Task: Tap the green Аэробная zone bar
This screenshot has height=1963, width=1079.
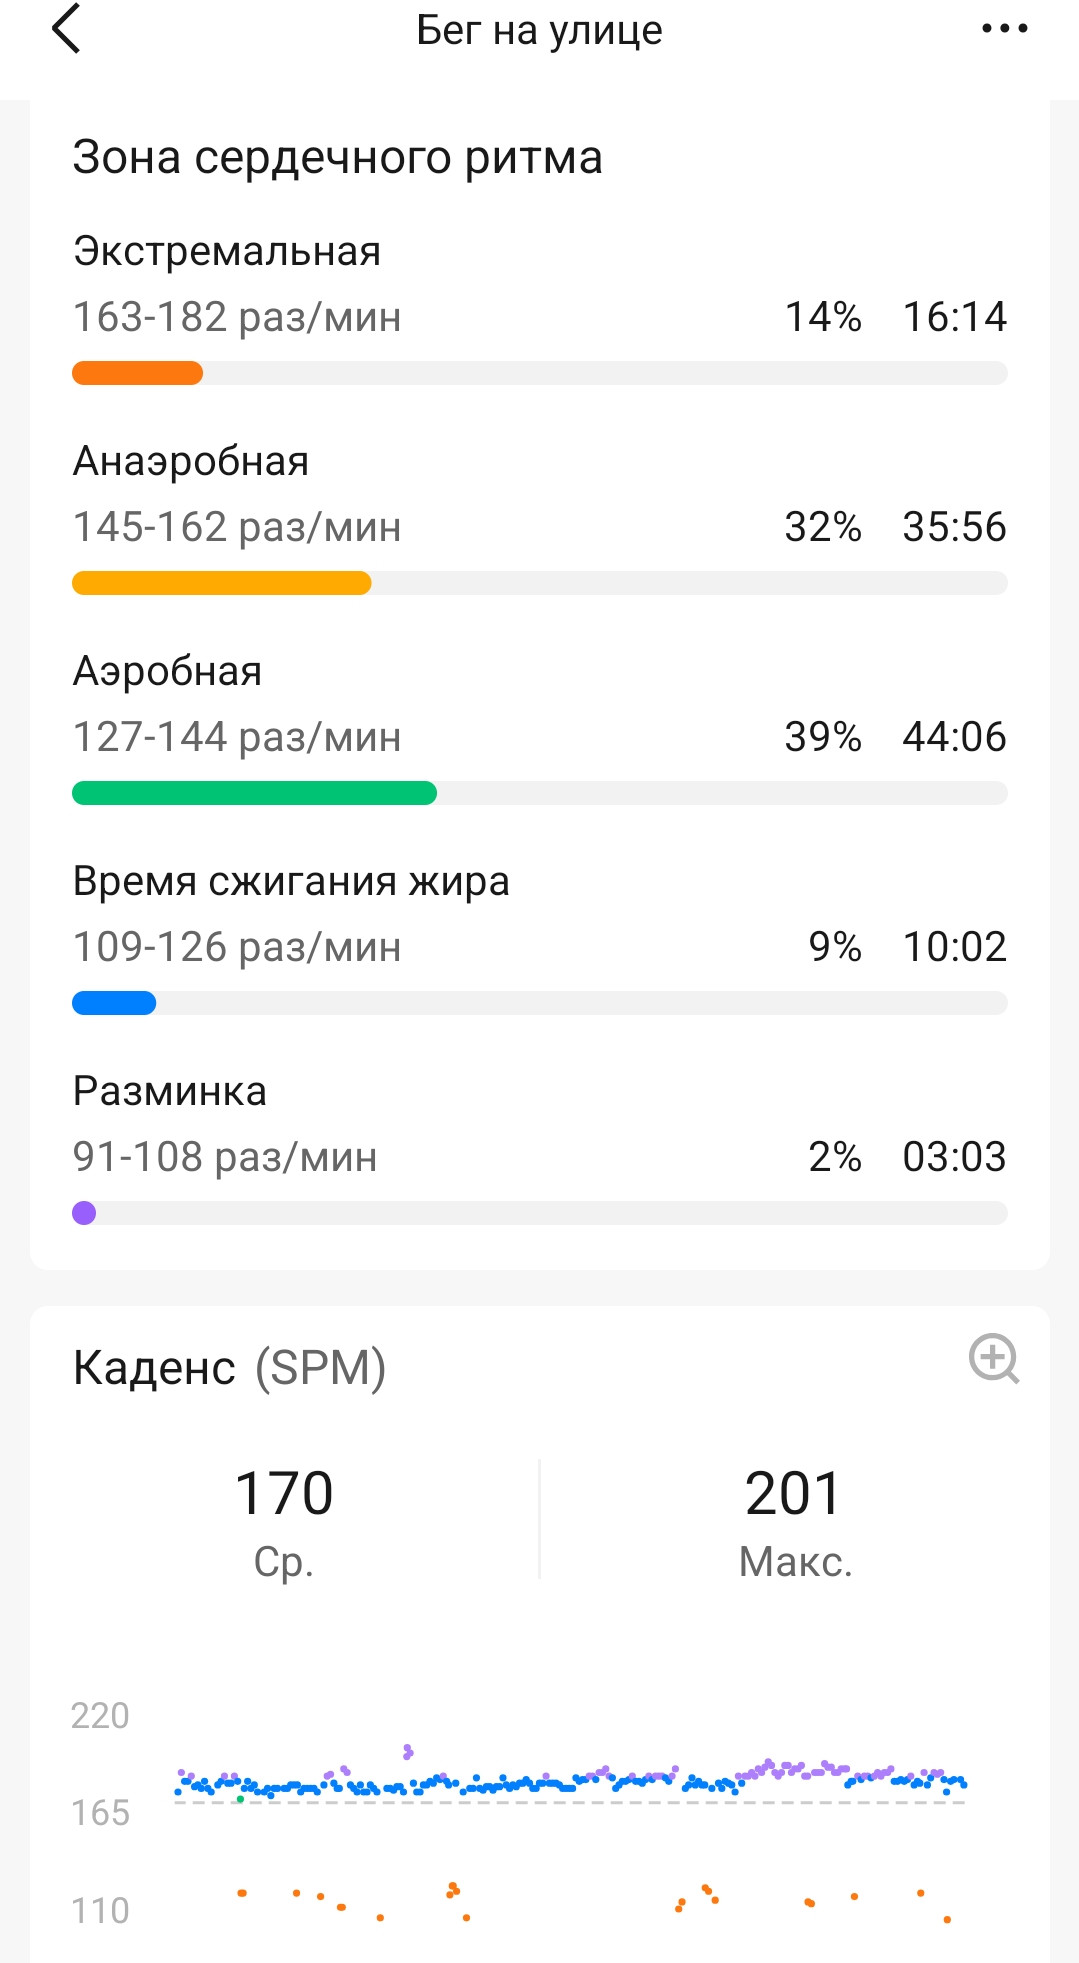Action: click(x=255, y=793)
